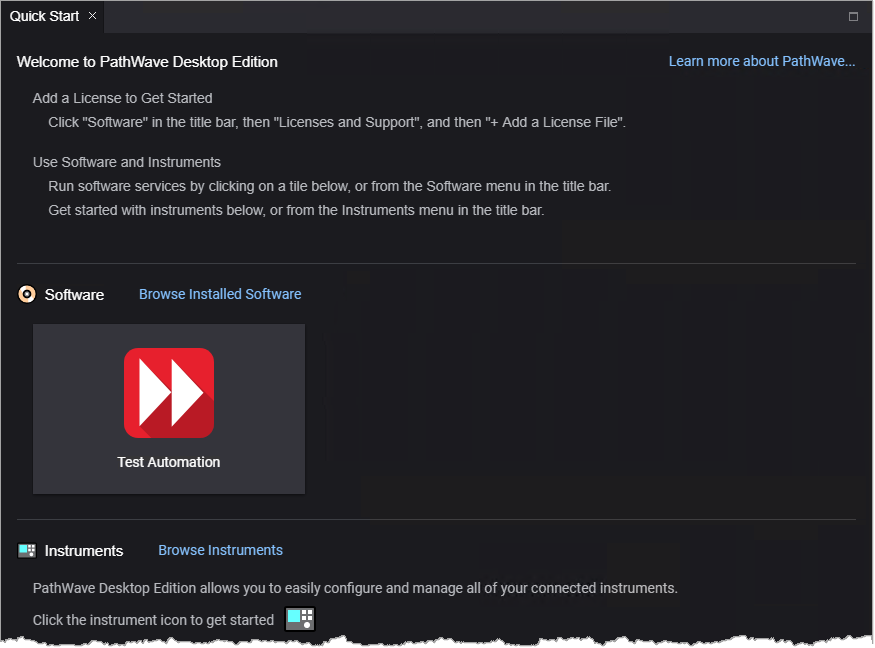The image size is (875, 648).
Task: Close the Quick Start tab
Action: click(92, 16)
